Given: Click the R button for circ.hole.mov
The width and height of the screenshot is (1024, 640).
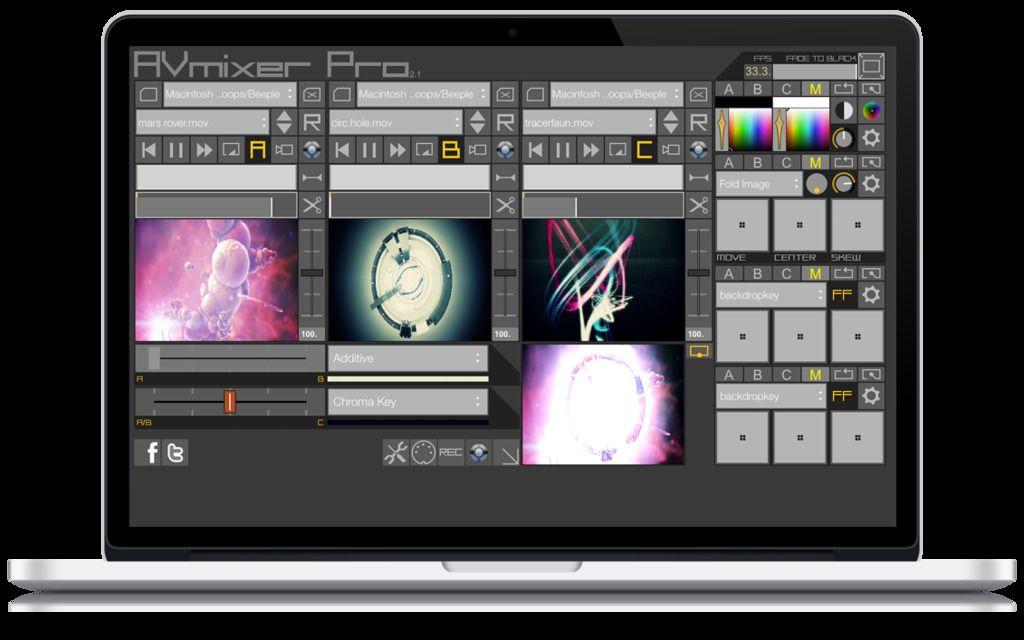Looking at the screenshot, I should [505, 123].
